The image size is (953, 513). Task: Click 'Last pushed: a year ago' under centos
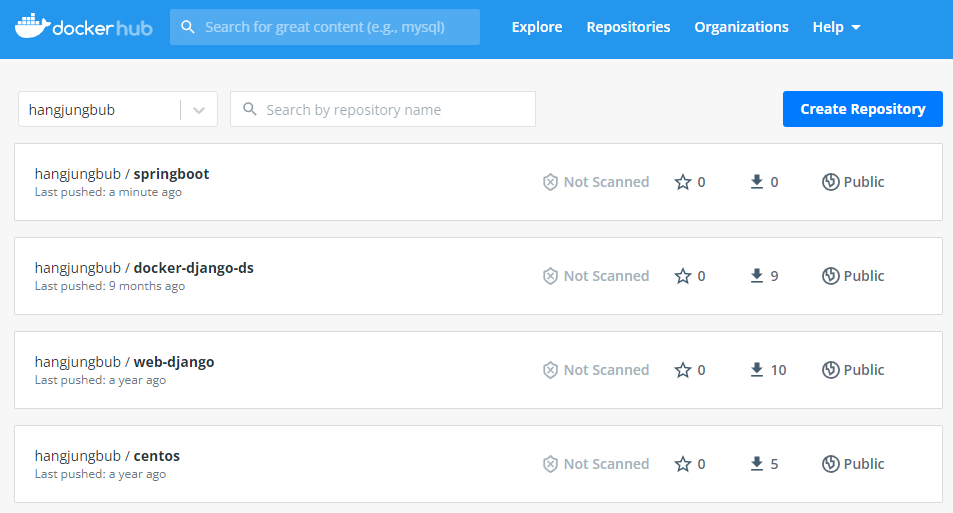100,474
